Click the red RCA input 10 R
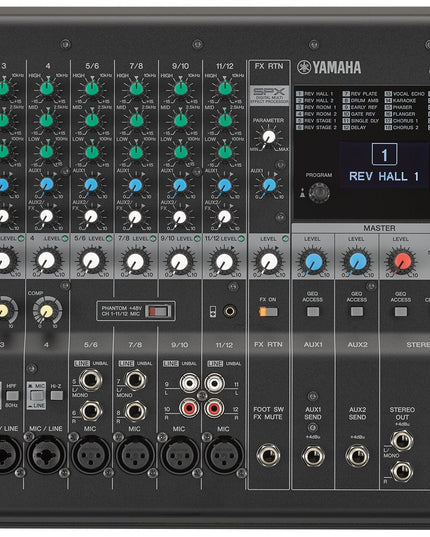The image size is (430, 537). point(190,408)
